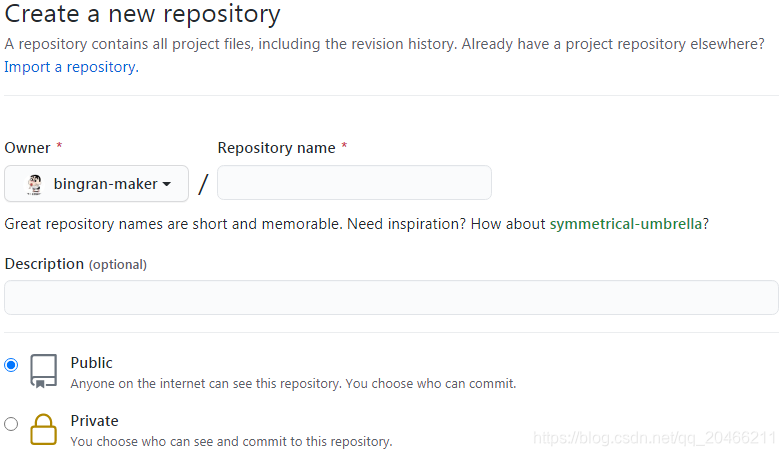Screen dimensions: 784x456
Task: Click the Description text field
Action: [392, 298]
